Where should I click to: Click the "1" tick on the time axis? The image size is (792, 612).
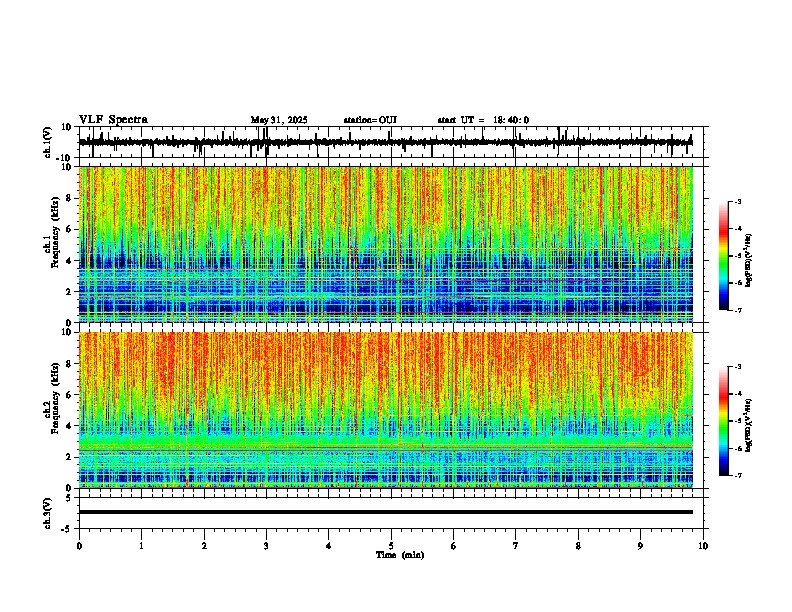pos(141,546)
